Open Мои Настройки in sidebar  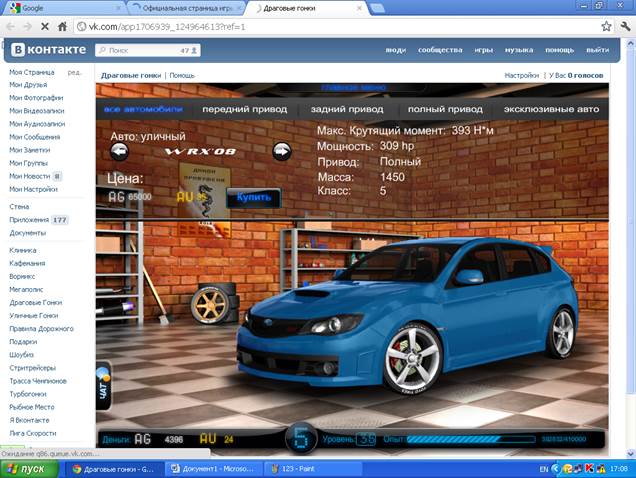[x=33, y=189]
